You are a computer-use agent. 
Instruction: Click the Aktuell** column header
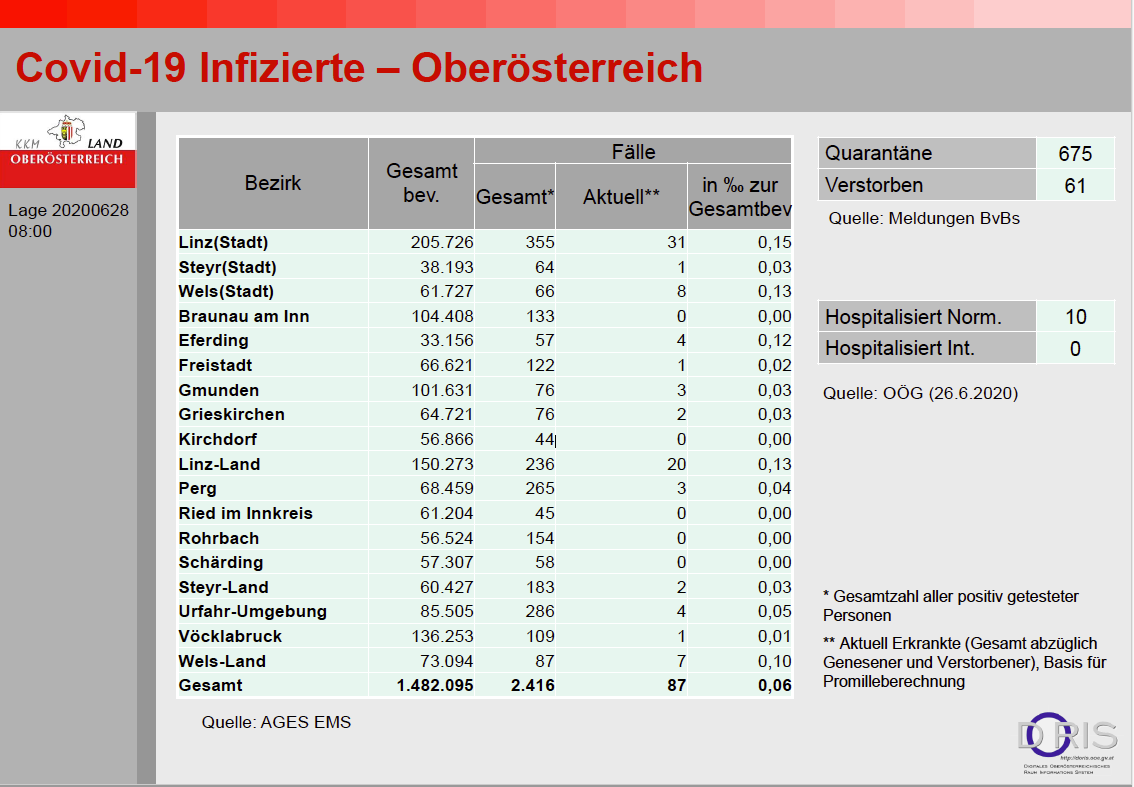621,197
